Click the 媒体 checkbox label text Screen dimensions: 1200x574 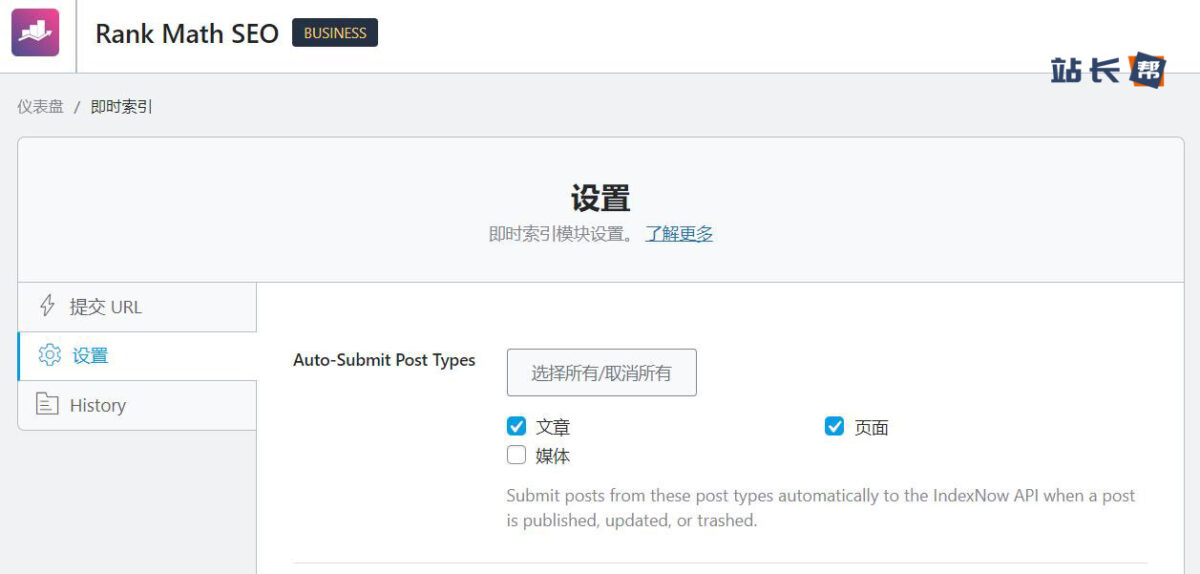coord(553,456)
